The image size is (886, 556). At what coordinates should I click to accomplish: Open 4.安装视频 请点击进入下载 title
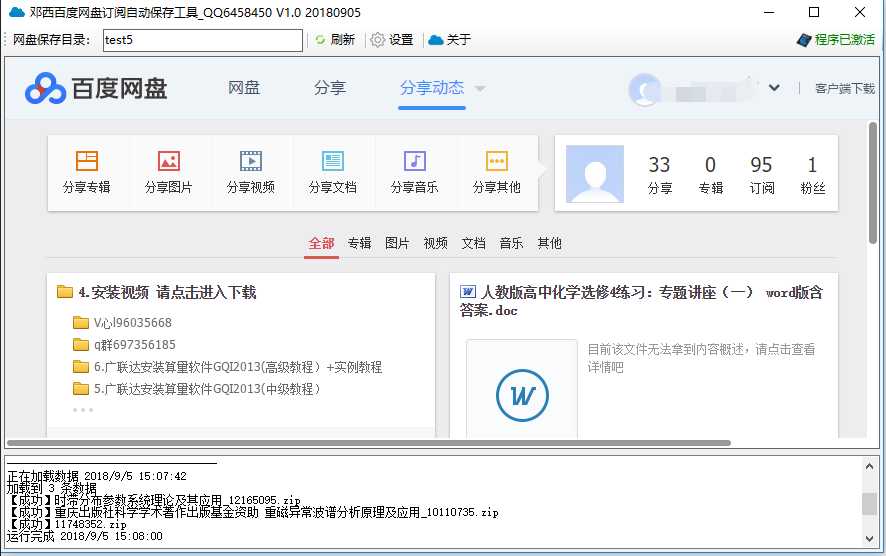[x=167, y=292]
